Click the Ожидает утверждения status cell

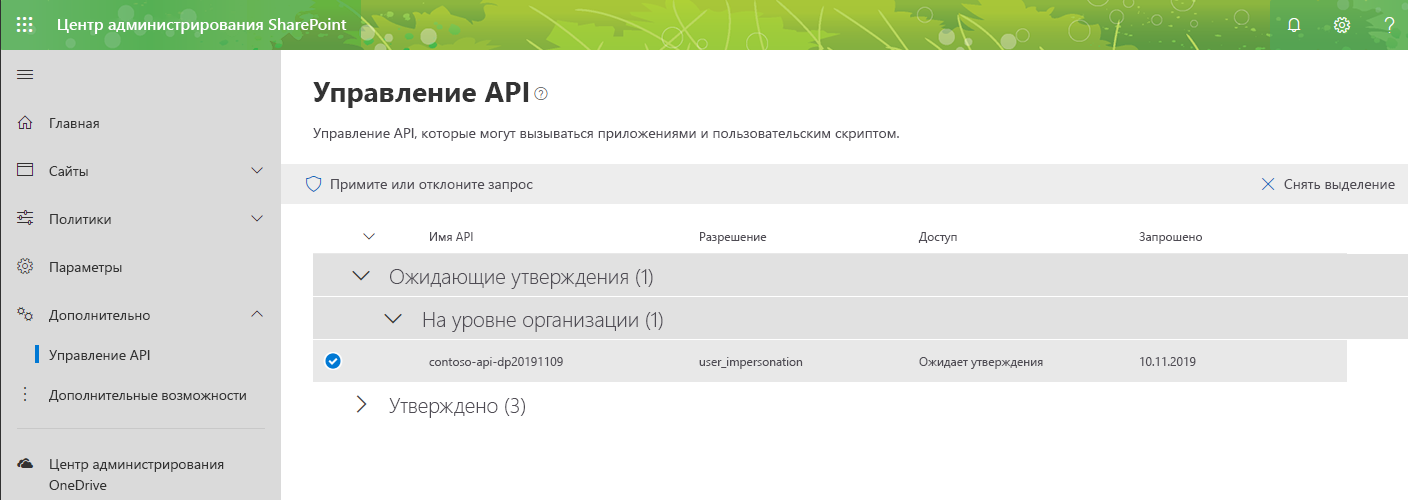[981, 362]
